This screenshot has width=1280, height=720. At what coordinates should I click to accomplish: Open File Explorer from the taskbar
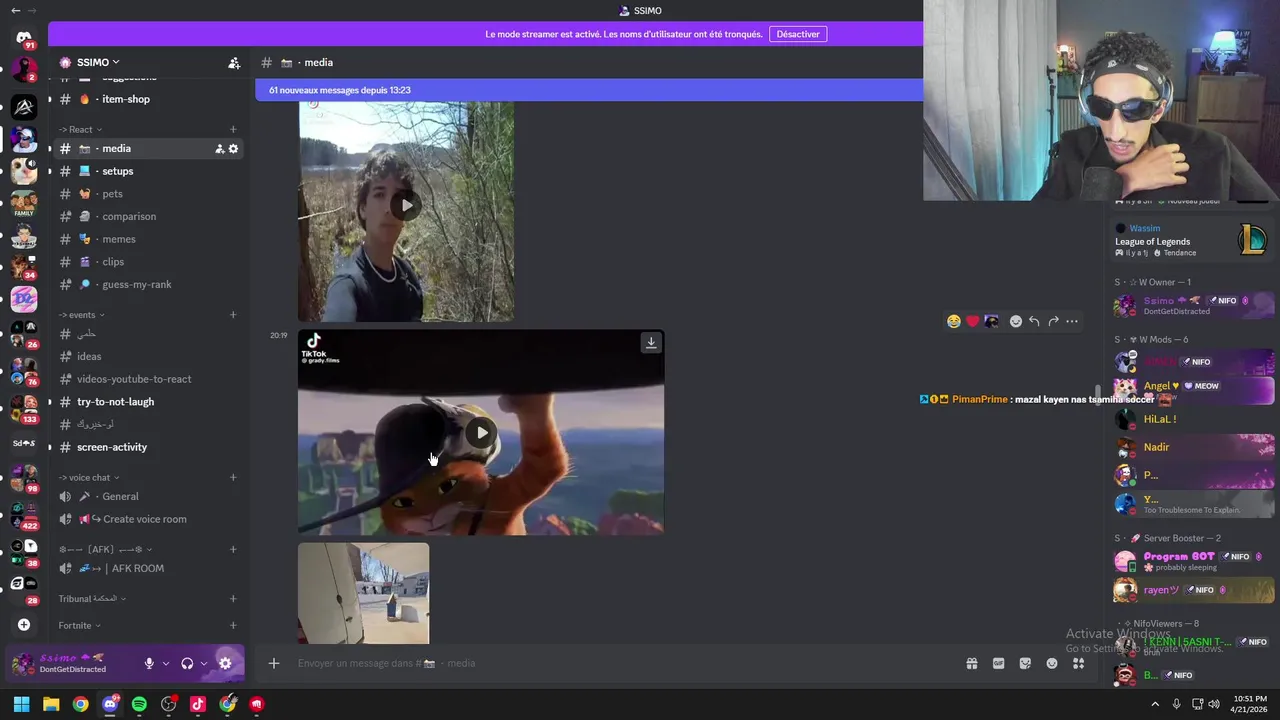click(x=51, y=704)
